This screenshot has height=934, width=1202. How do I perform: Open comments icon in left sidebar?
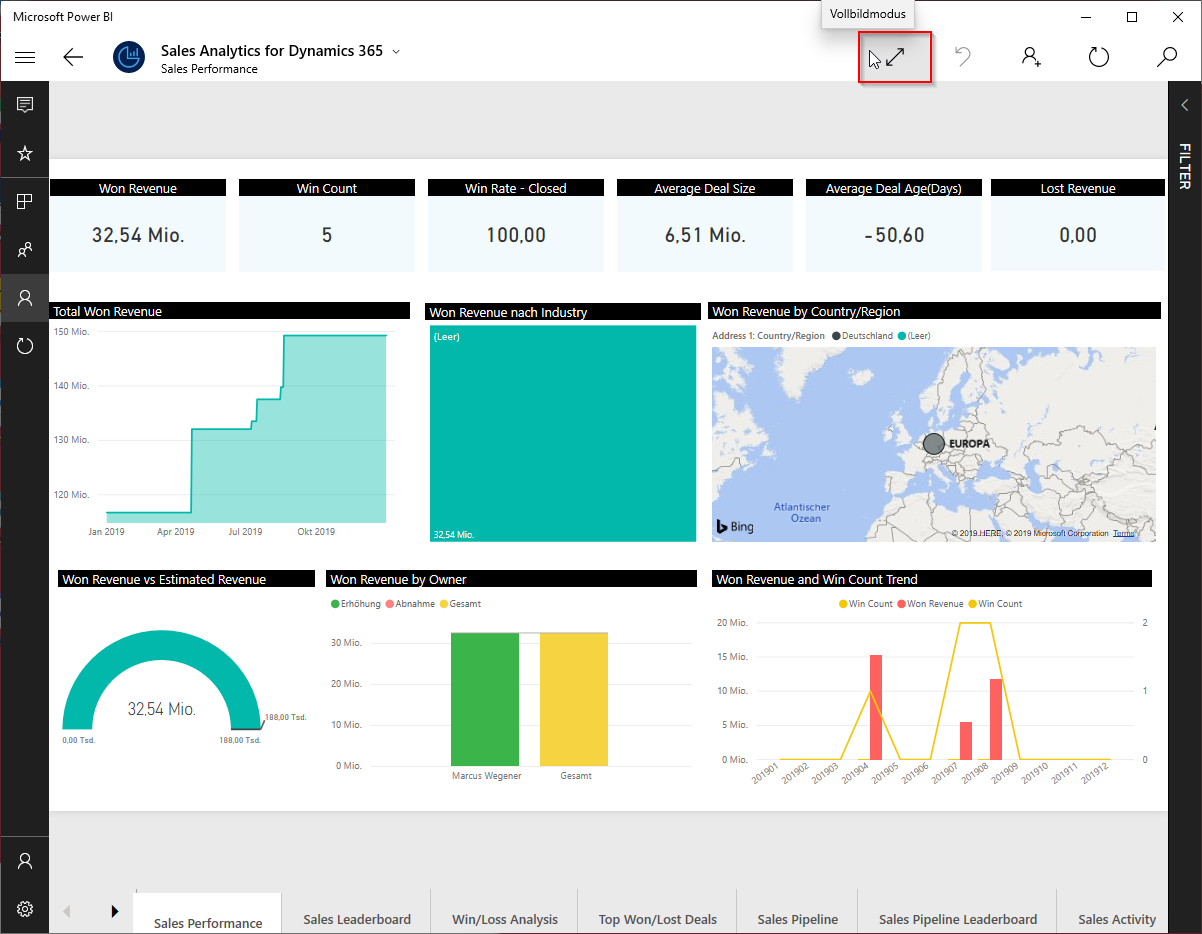pos(25,105)
